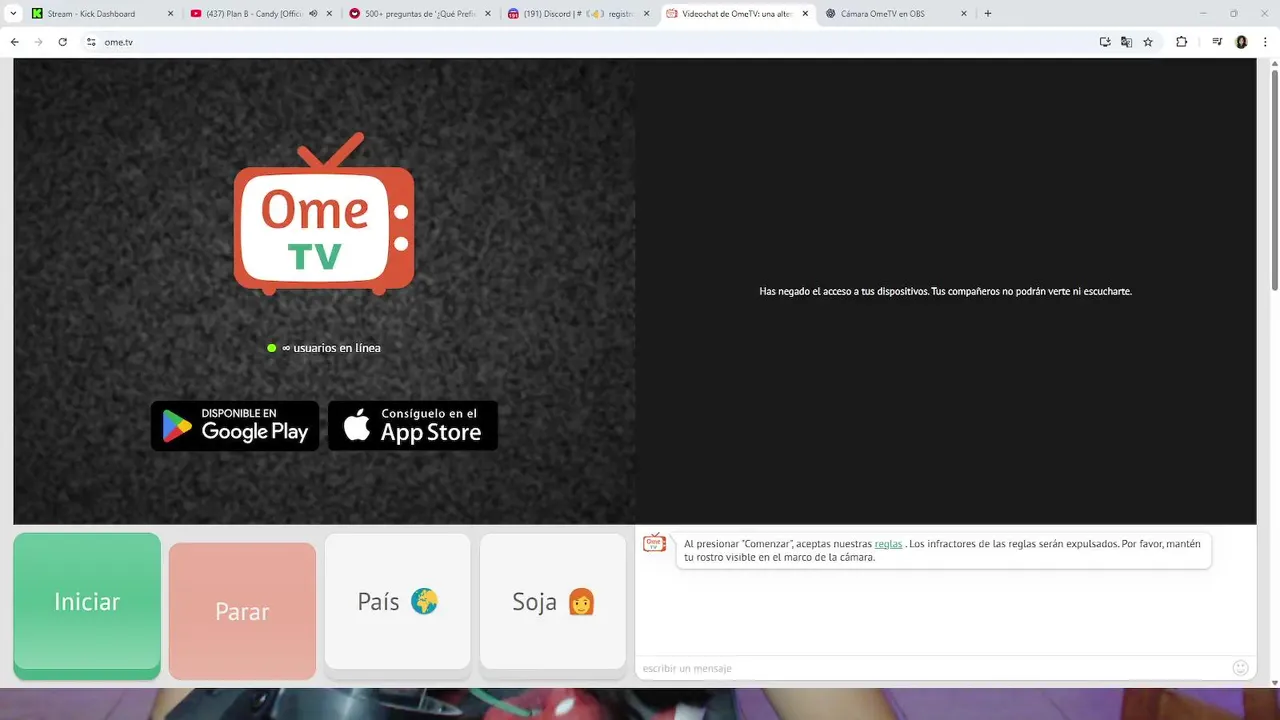
Task: Click the Google Play download badge
Action: coord(235,426)
